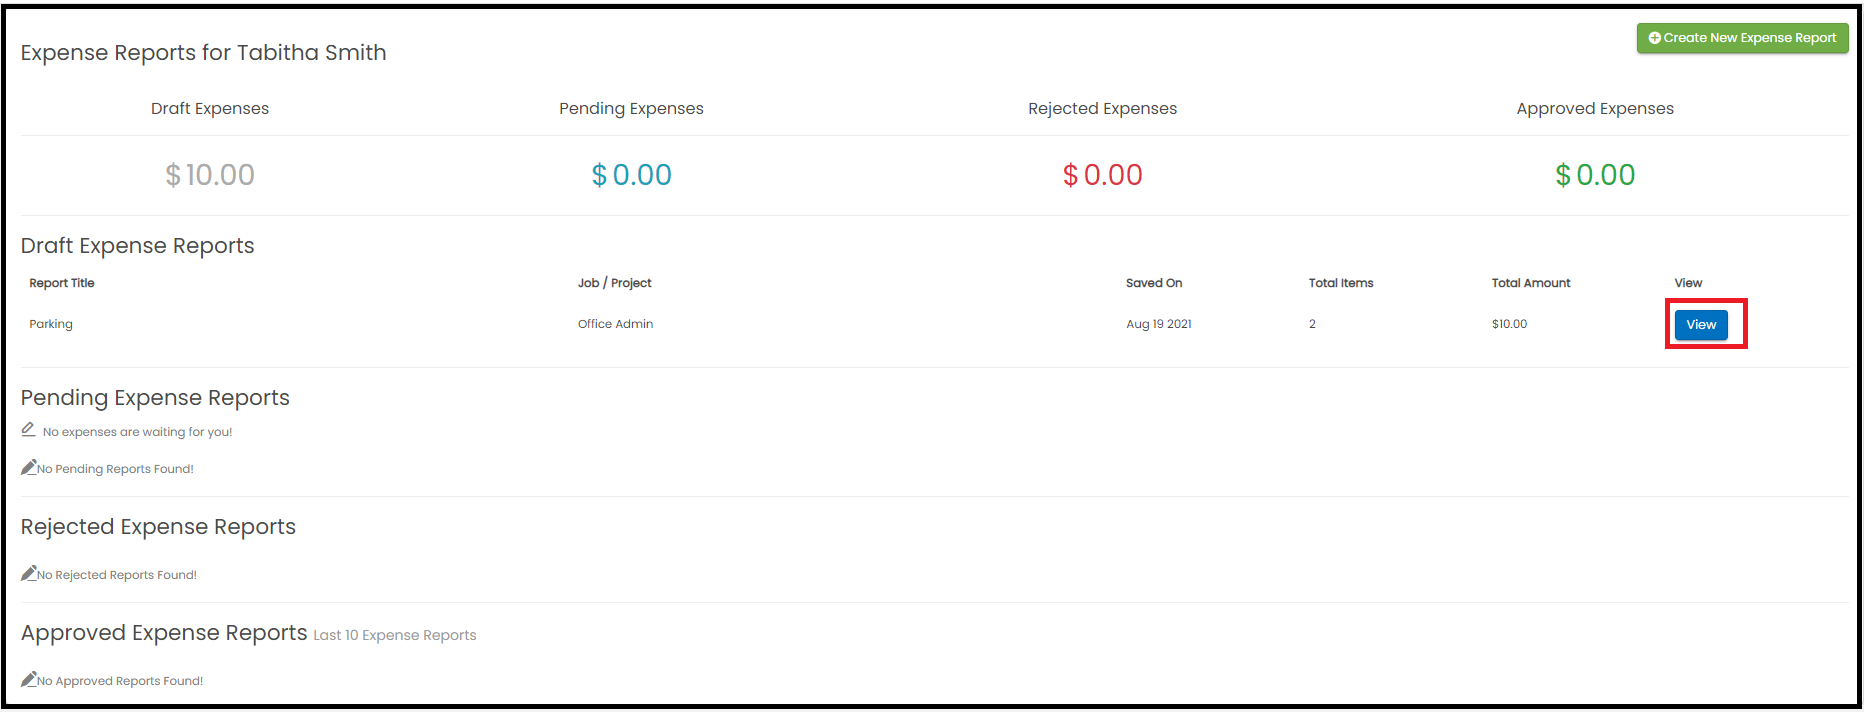The image size is (1864, 712).
Task: Click the Total Amount column header
Action: 1531,283
